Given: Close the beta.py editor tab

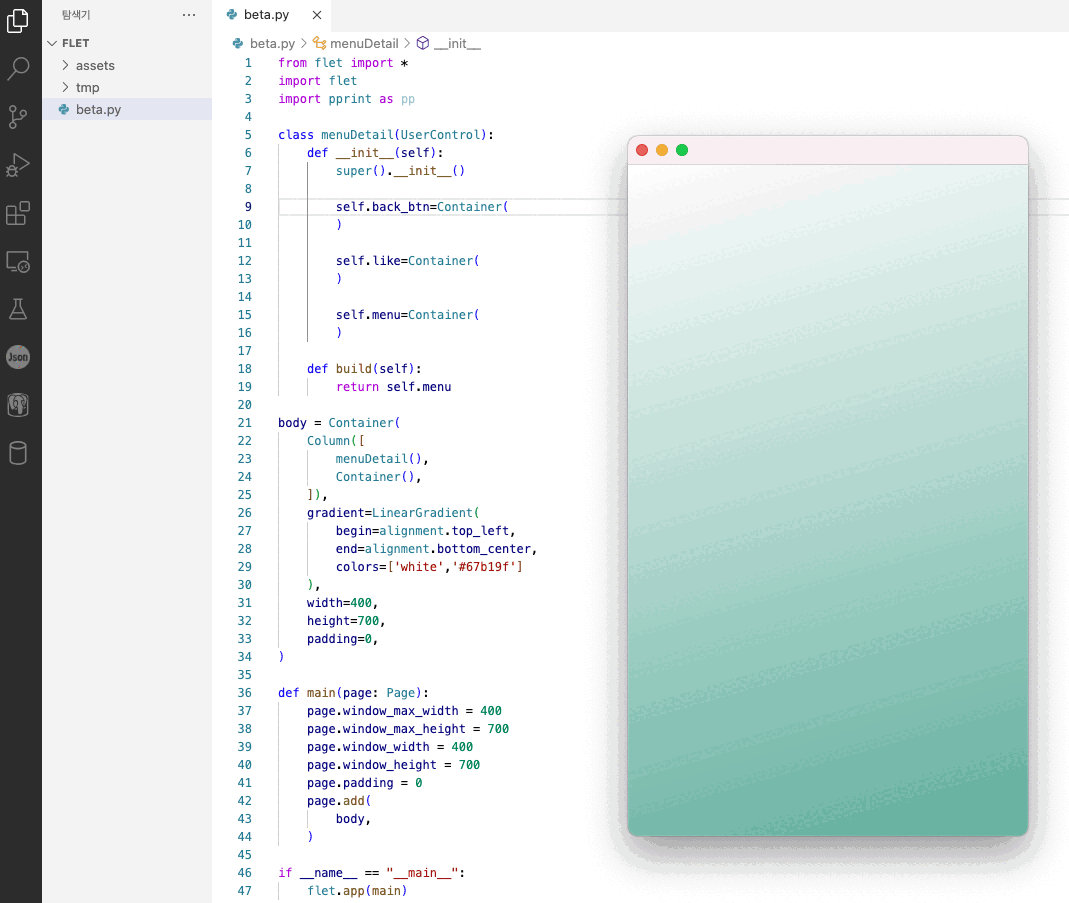Looking at the screenshot, I should tap(316, 15).
